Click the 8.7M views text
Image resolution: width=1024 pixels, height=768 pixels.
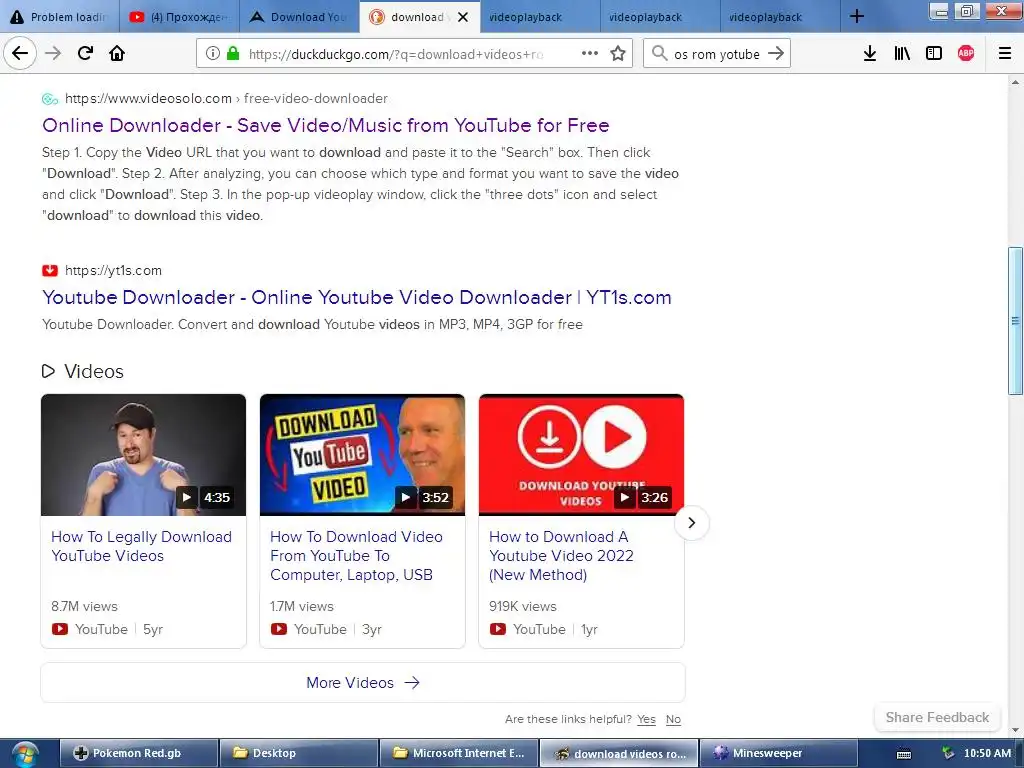pos(84,606)
